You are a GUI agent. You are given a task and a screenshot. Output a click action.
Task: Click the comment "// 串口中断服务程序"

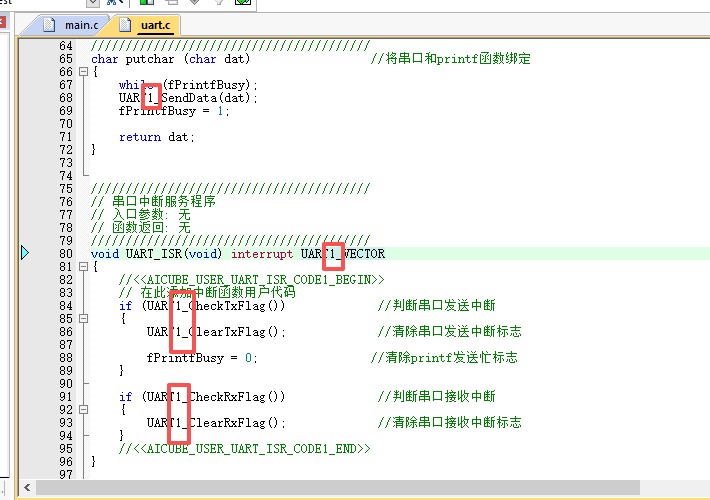pos(153,202)
